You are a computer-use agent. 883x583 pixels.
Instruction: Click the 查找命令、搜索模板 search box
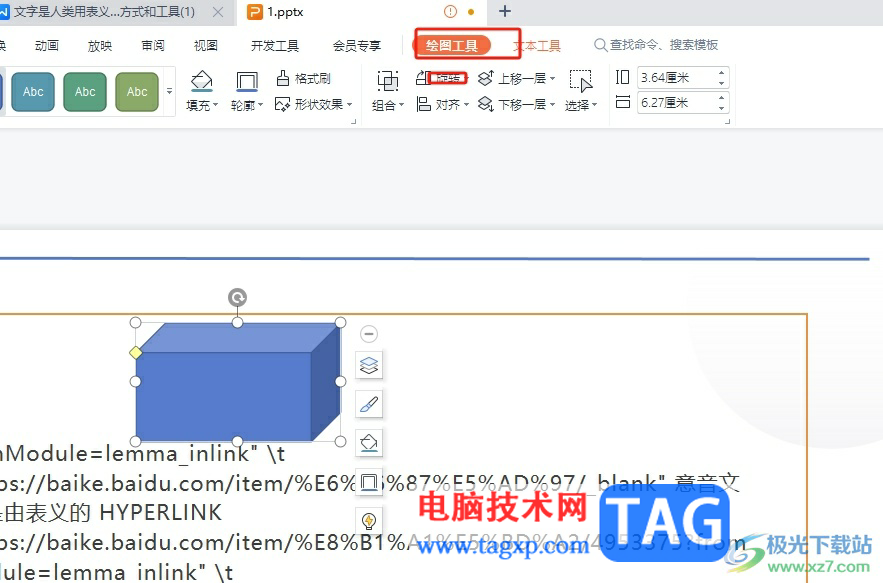click(656, 44)
